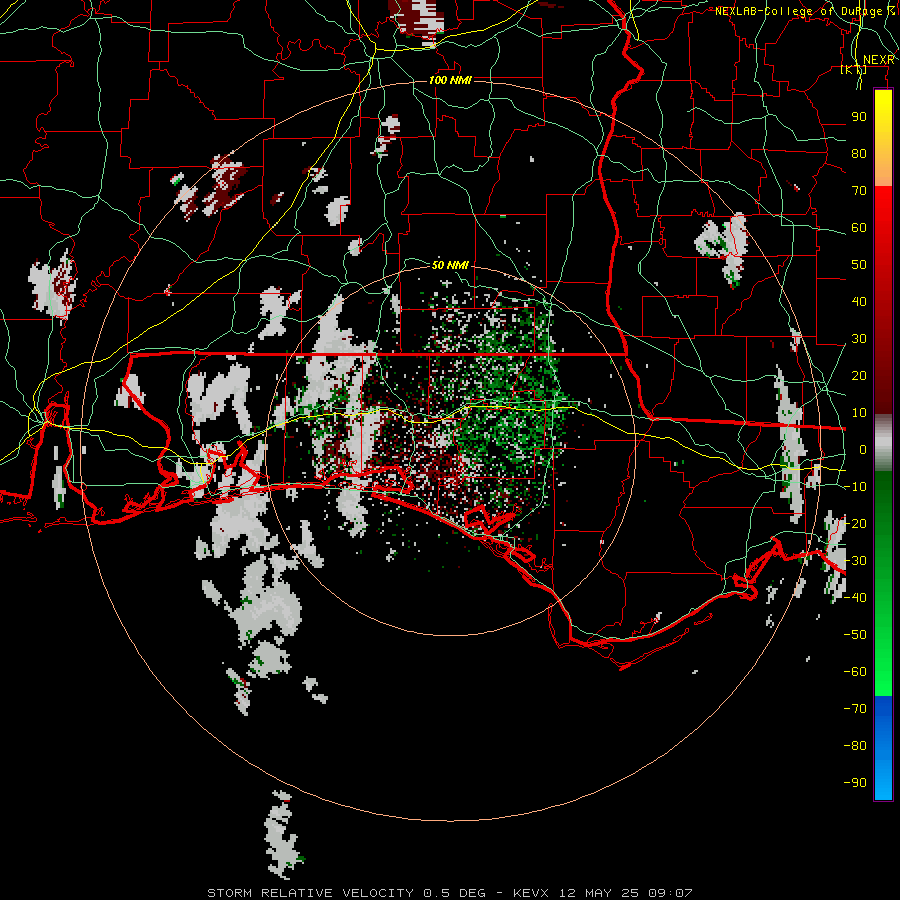Click the "-60" scale value
The image size is (900, 900).
855,672
